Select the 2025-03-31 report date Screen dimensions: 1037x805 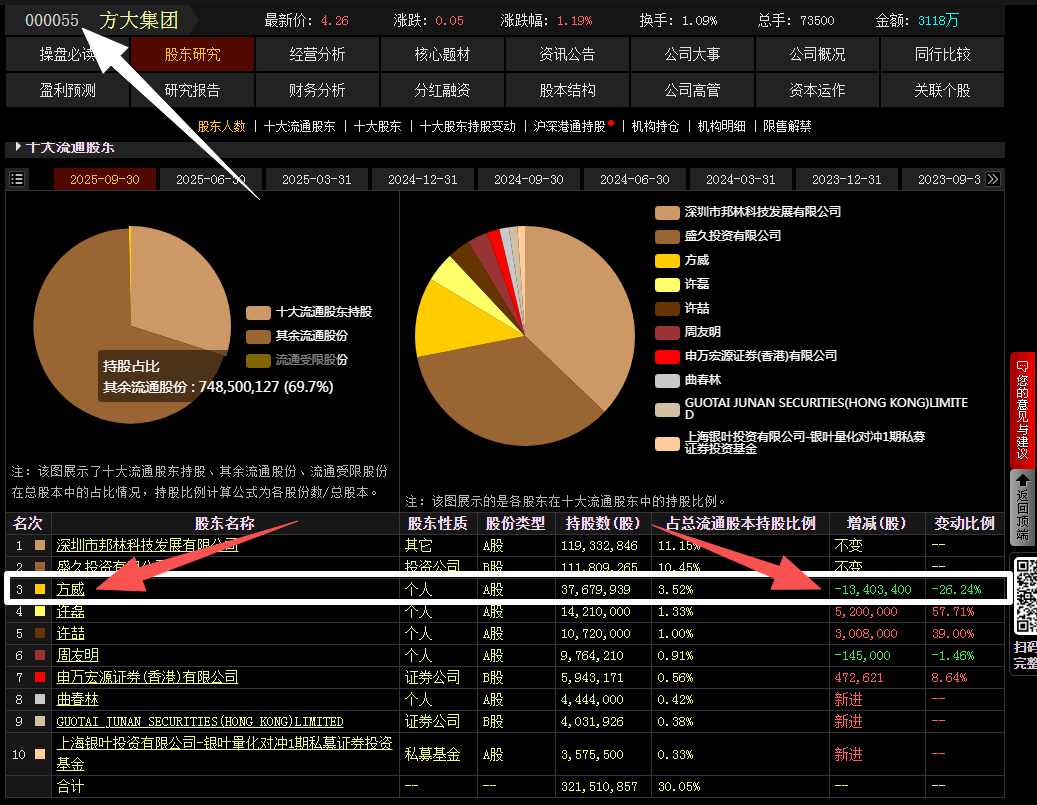pyautogui.click(x=317, y=179)
